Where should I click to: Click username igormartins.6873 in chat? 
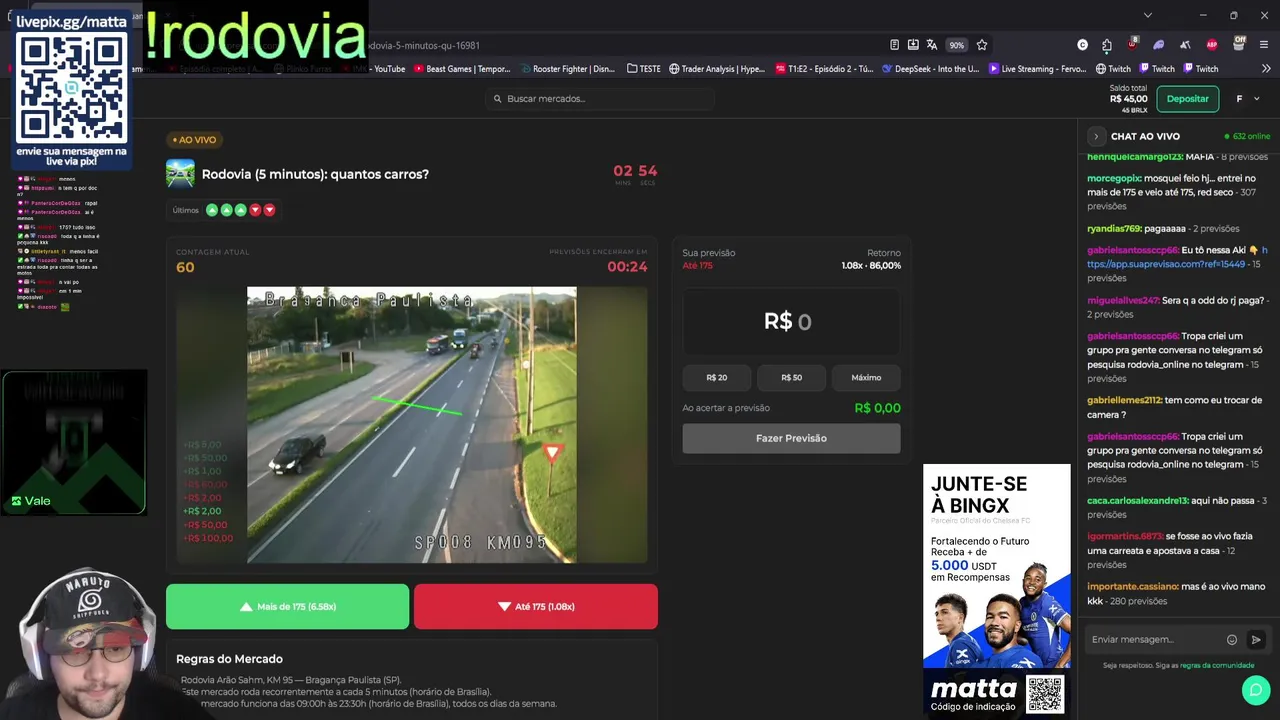point(1124,536)
